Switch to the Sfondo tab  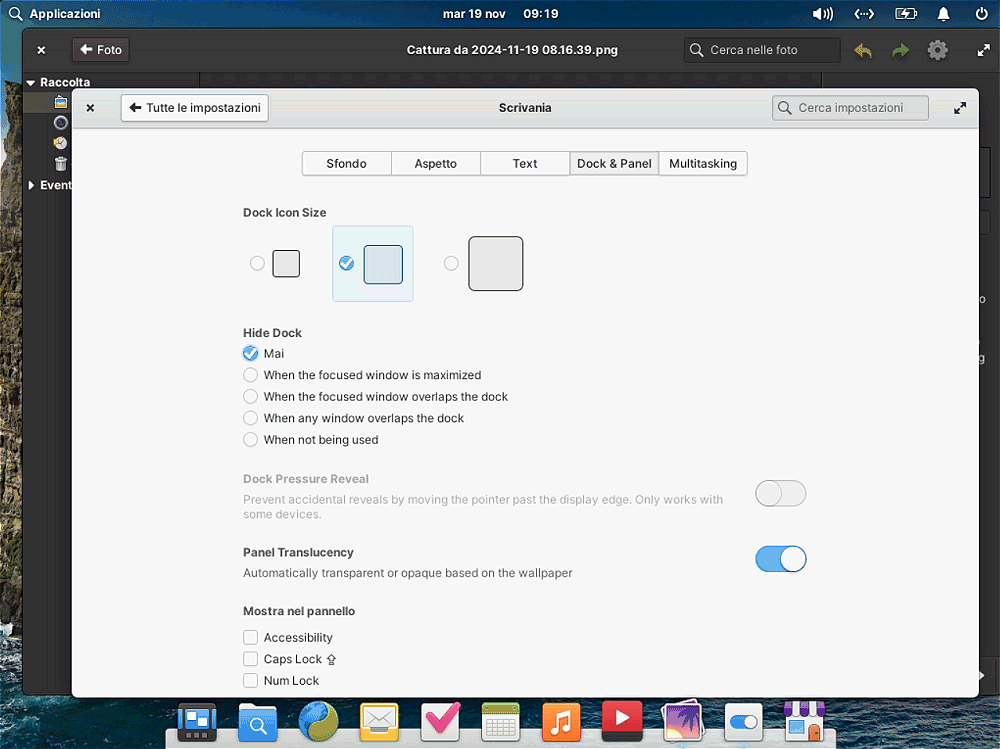(x=346, y=163)
